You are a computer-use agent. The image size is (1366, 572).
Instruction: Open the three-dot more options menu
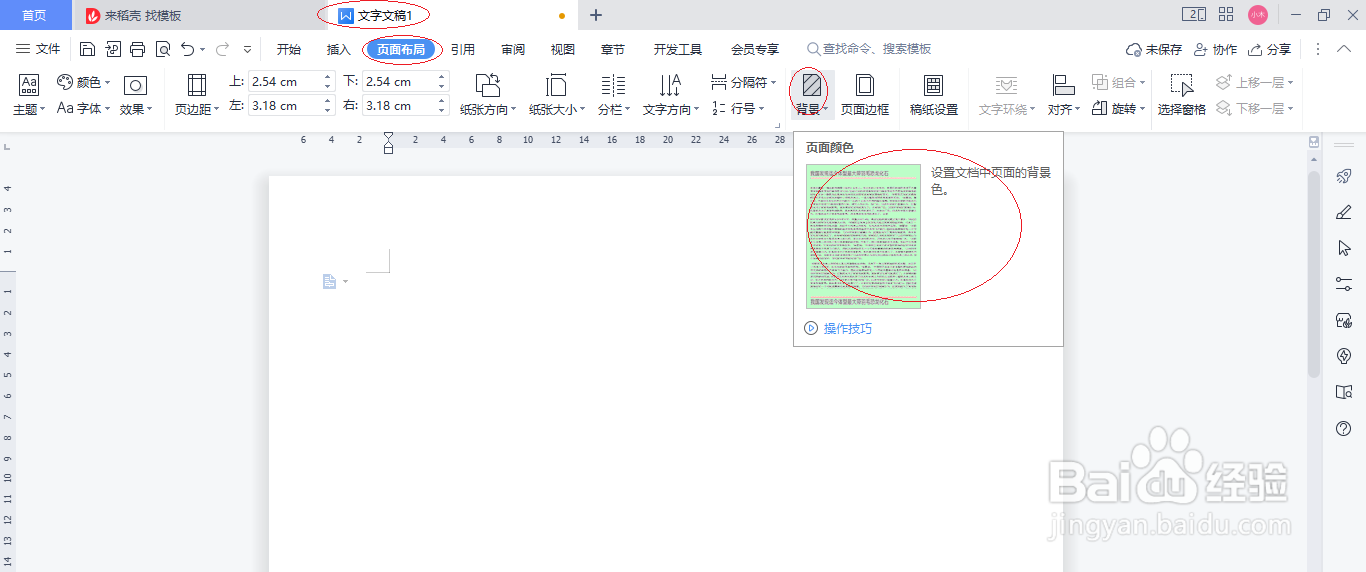1317,49
